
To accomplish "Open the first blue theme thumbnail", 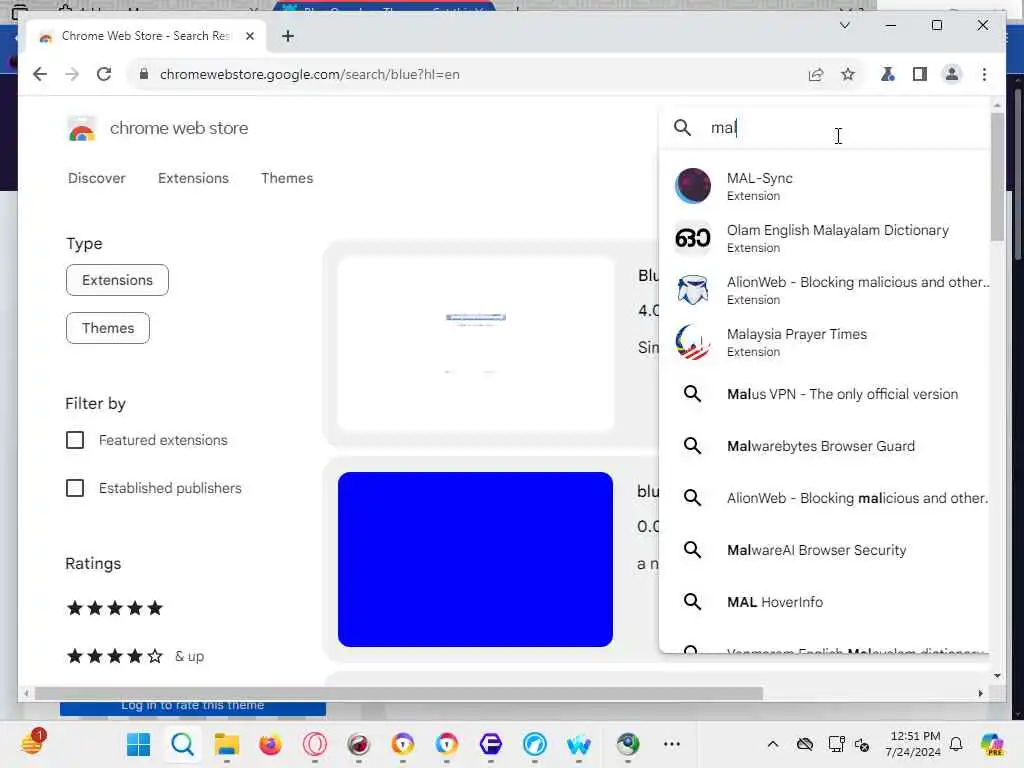I will [x=475, y=345].
